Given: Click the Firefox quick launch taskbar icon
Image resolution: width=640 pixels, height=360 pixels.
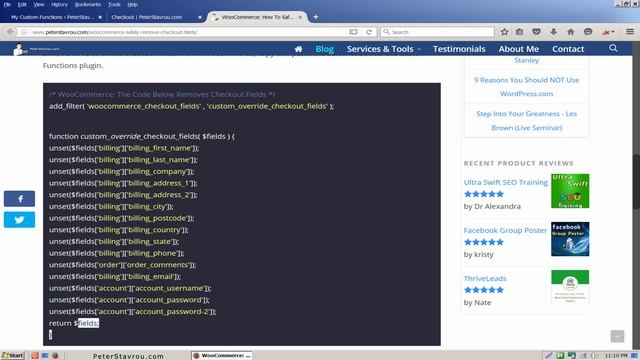Looking at the screenshot, I should click(55, 356).
